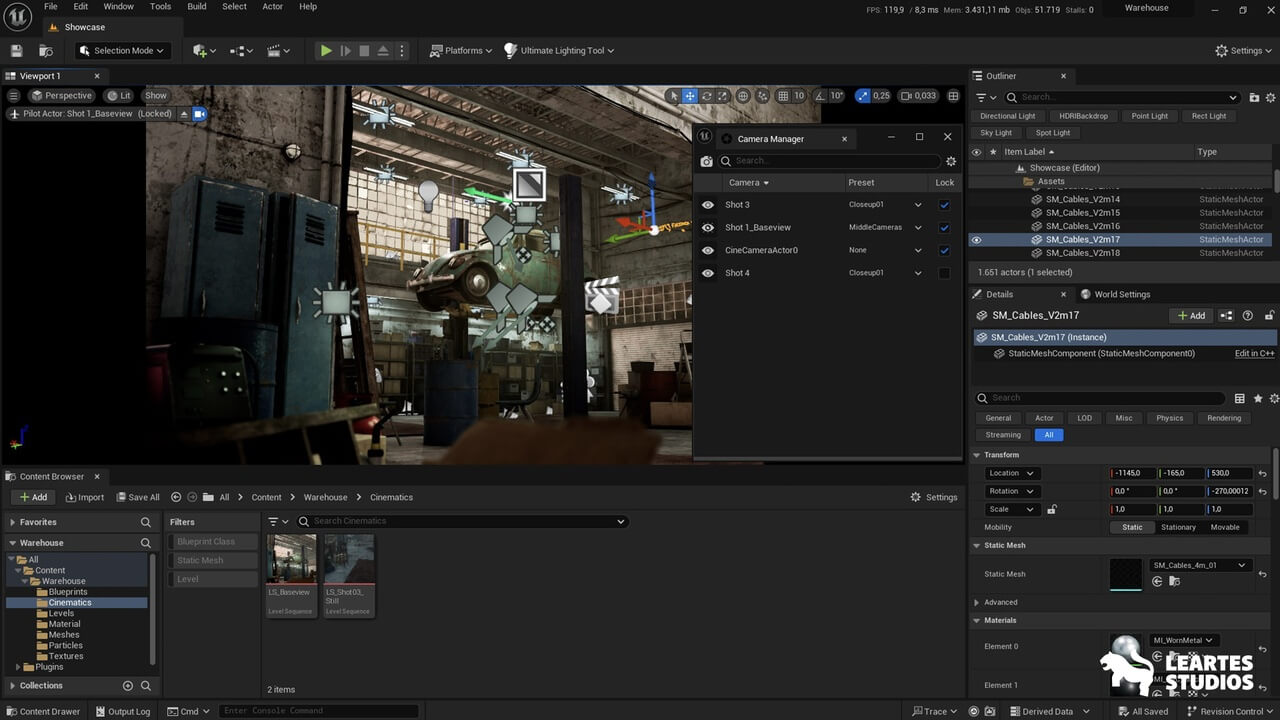Open the Window menu
1280x720 pixels.
click(x=118, y=7)
